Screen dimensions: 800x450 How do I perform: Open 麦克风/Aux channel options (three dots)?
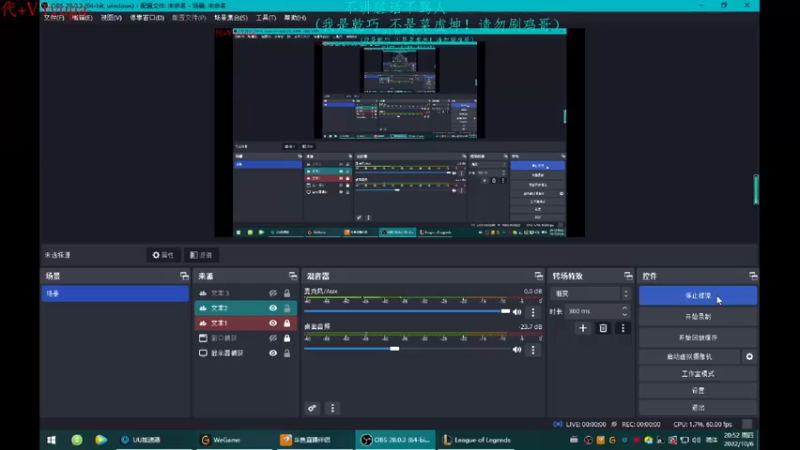533,312
